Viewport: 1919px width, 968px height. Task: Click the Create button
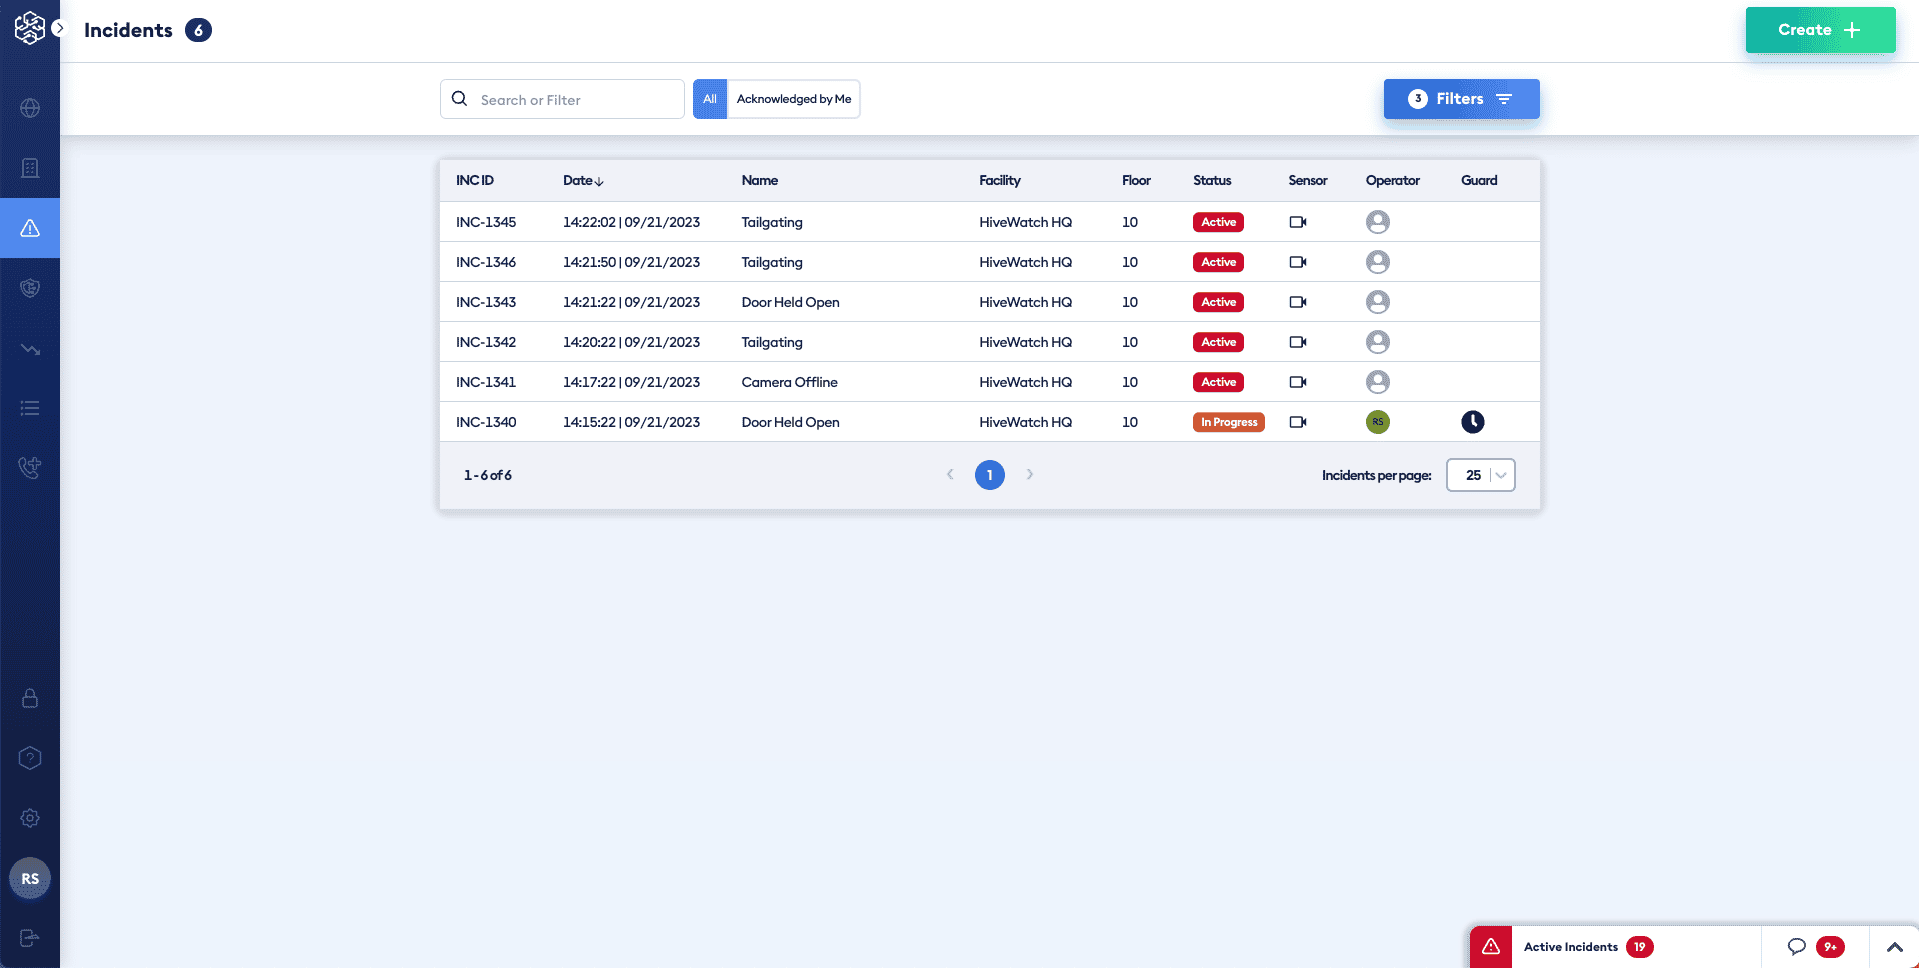click(x=1820, y=30)
